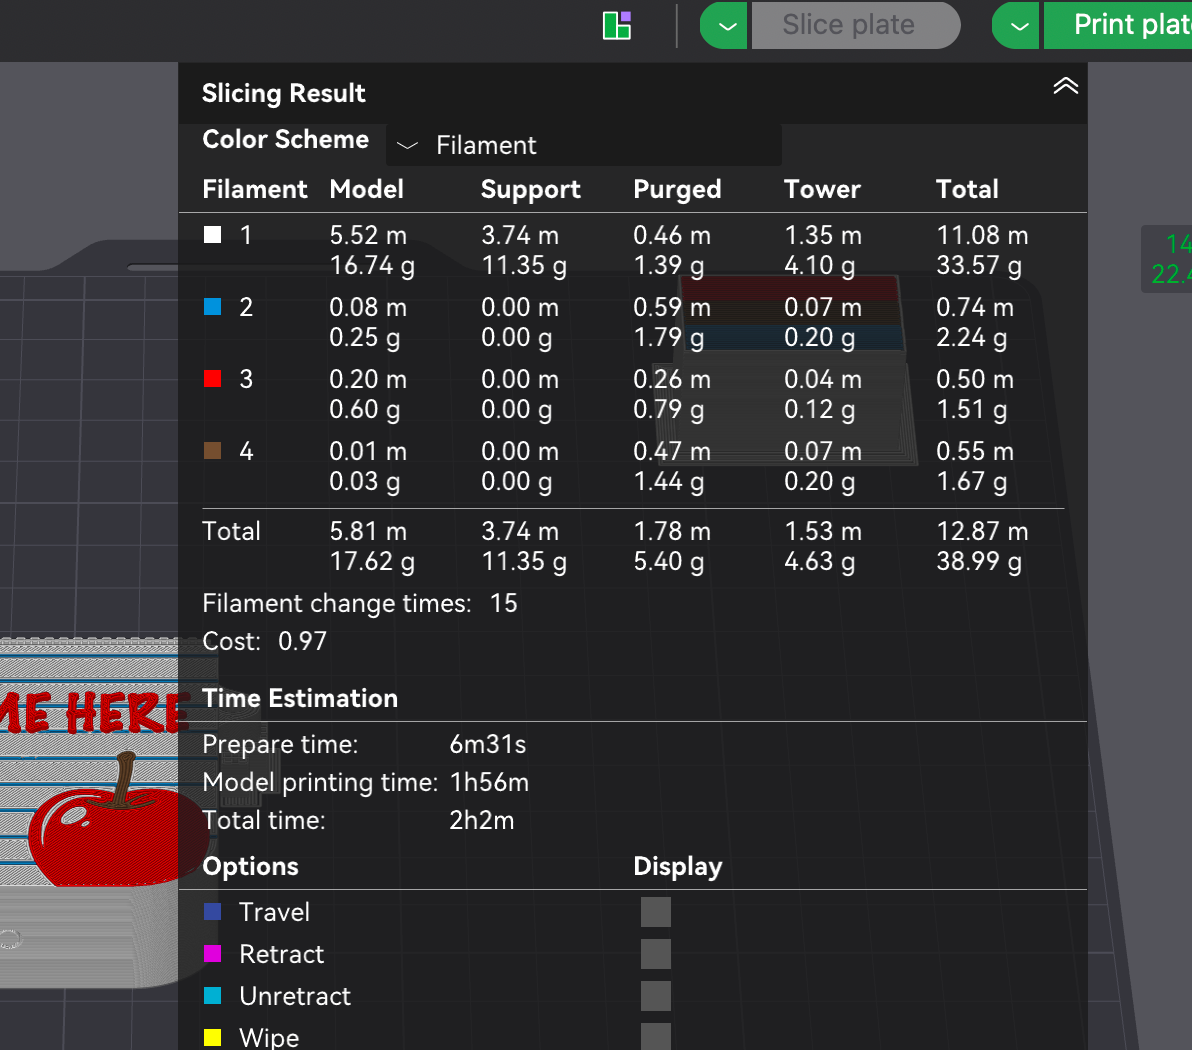
Task: Click filament 2 purged value 0.59 m
Action: [x=672, y=307]
